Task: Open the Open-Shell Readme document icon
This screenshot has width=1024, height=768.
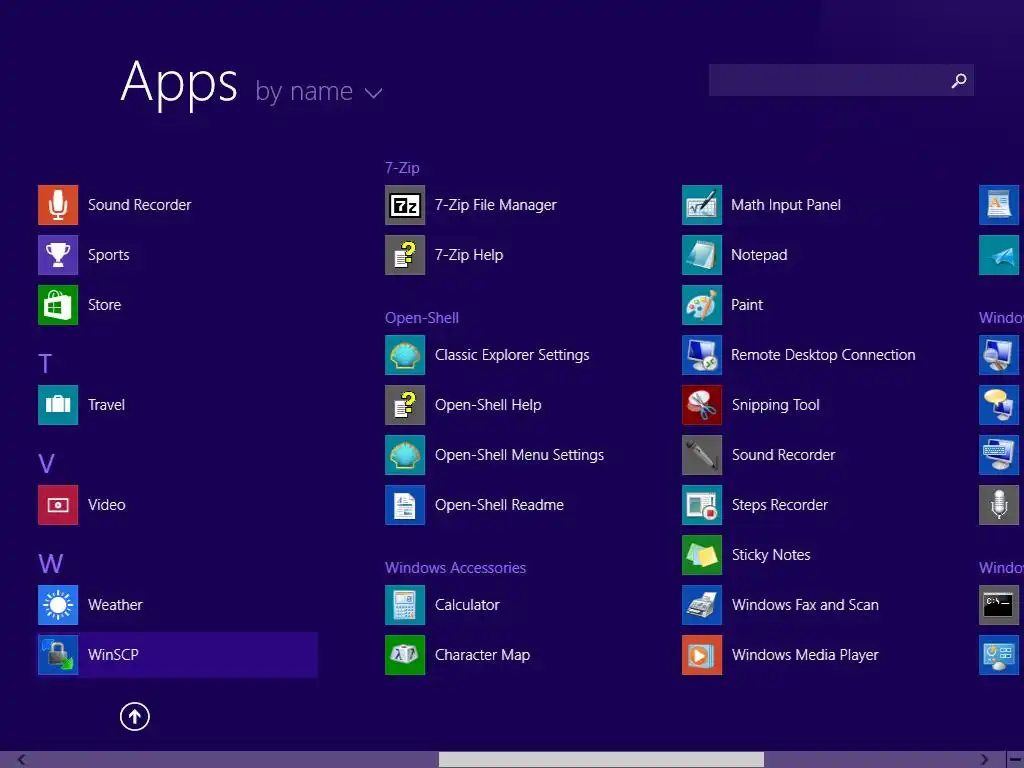Action: tap(405, 505)
